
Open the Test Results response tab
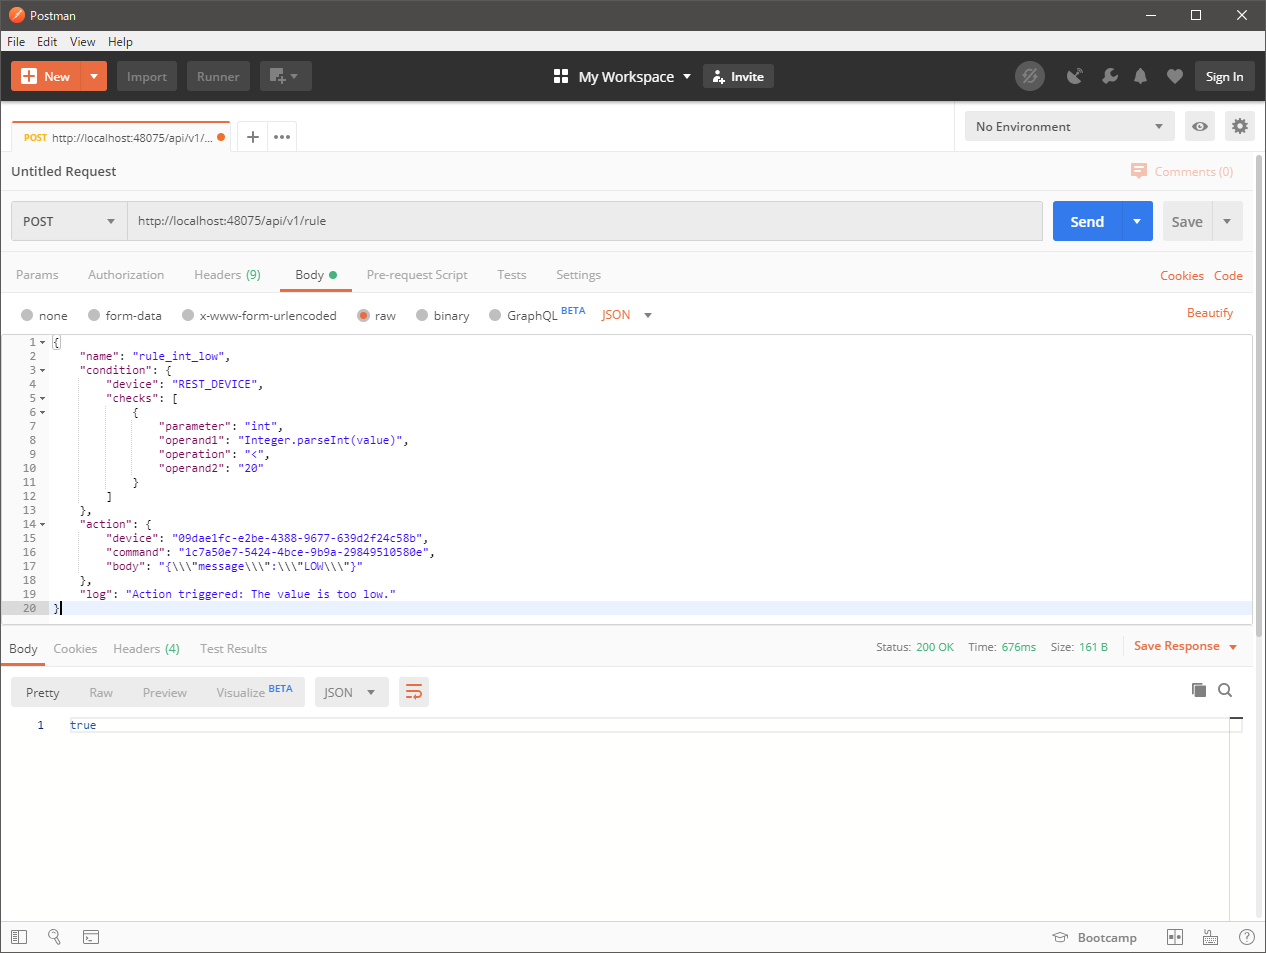coord(233,649)
